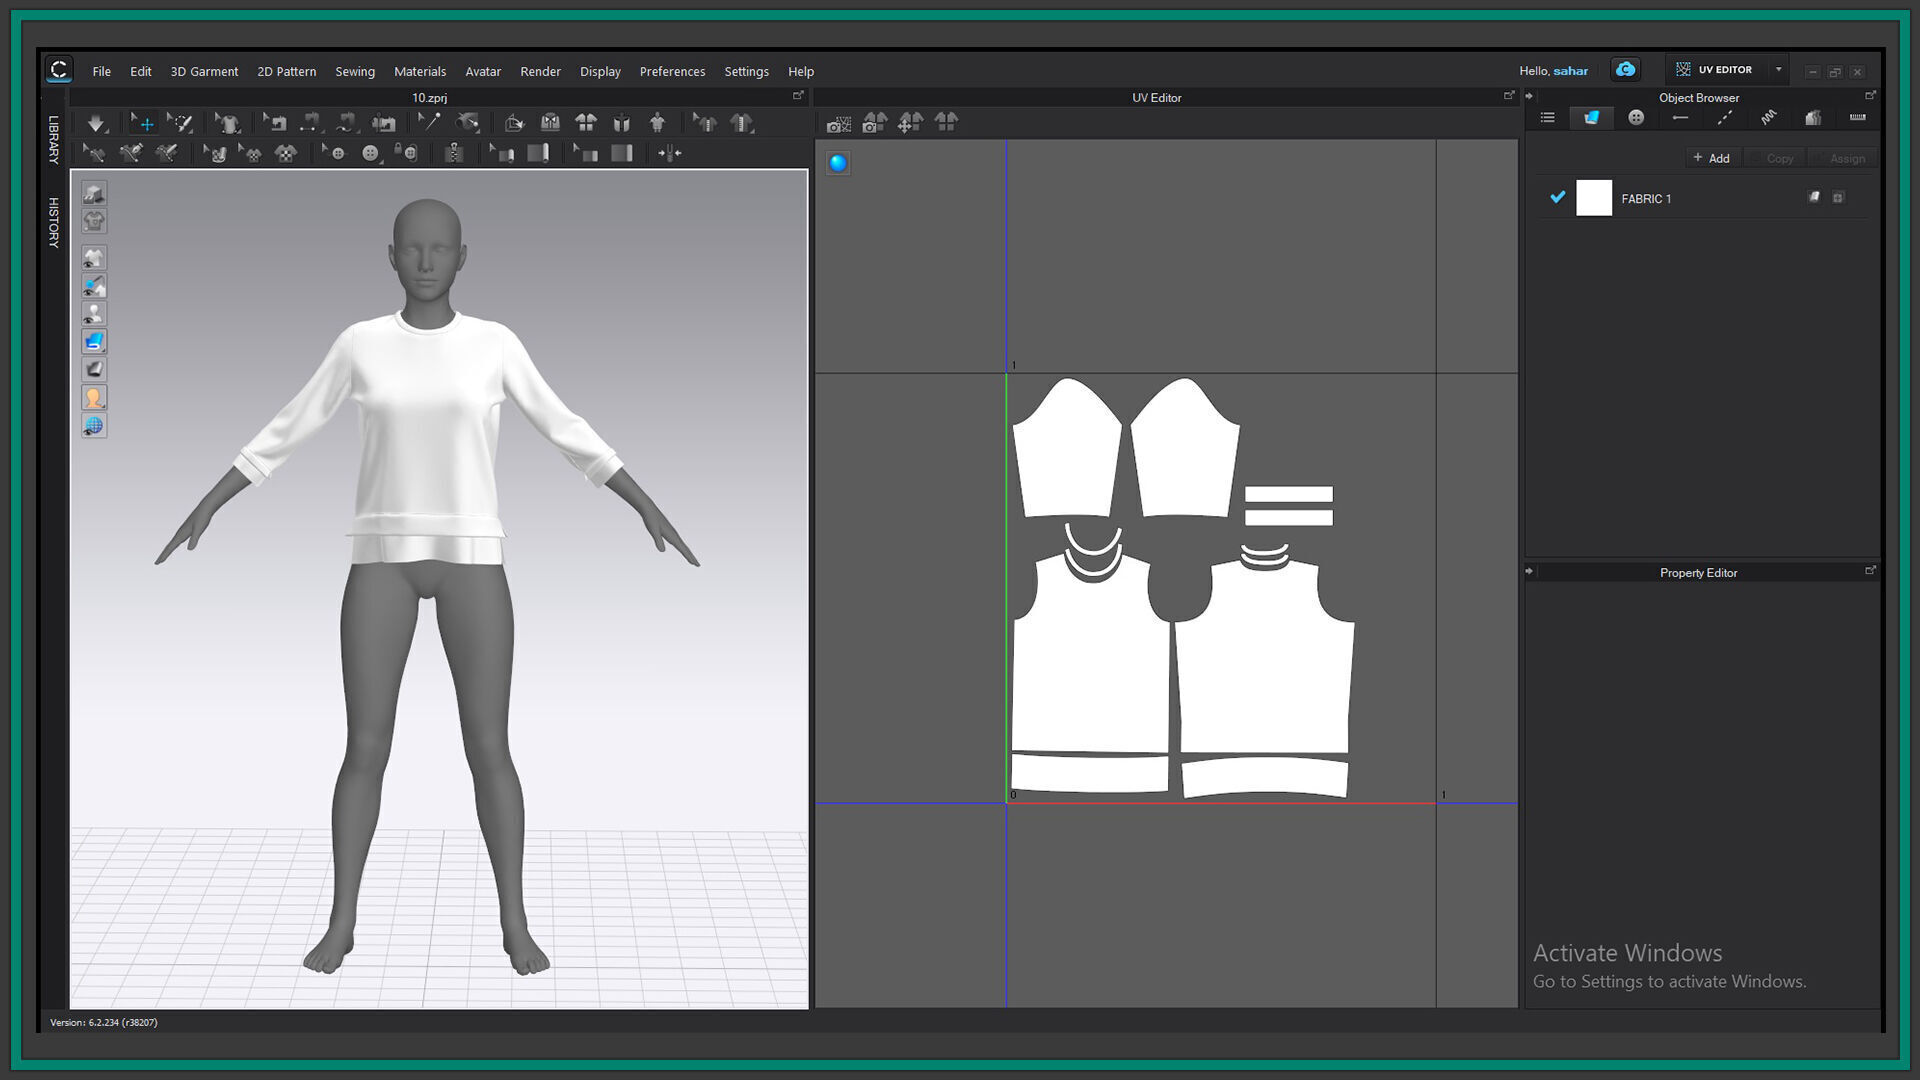Click the UV snapshot camera icon
The image size is (1920, 1080).
839,123
